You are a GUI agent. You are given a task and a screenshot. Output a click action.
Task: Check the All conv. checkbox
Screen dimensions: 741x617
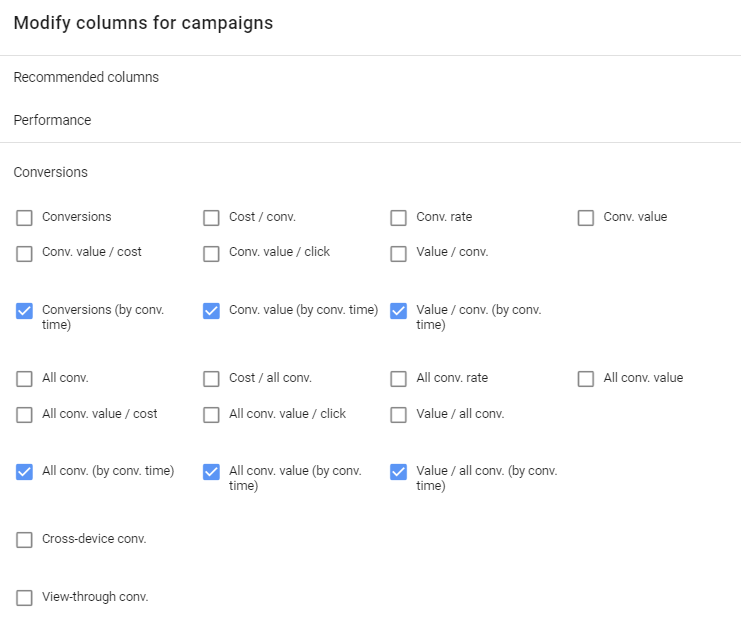click(x=24, y=379)
